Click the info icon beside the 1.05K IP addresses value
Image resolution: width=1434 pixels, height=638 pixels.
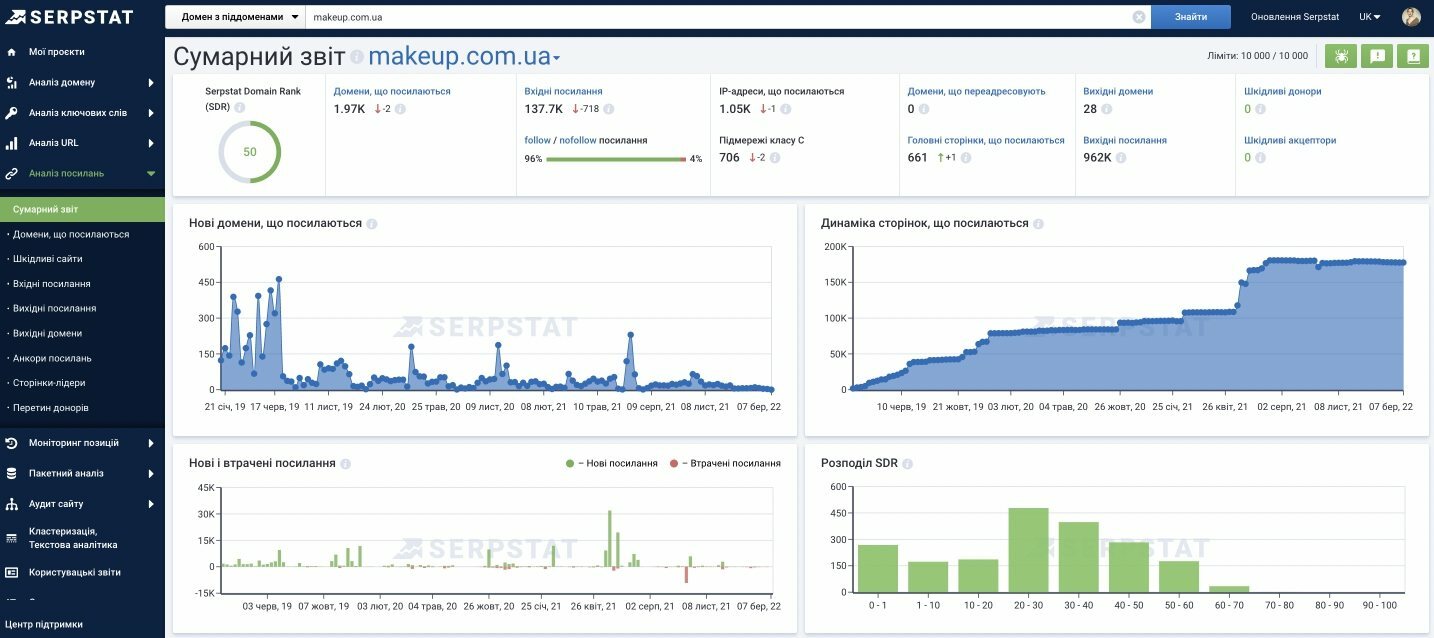coord(787,109)
